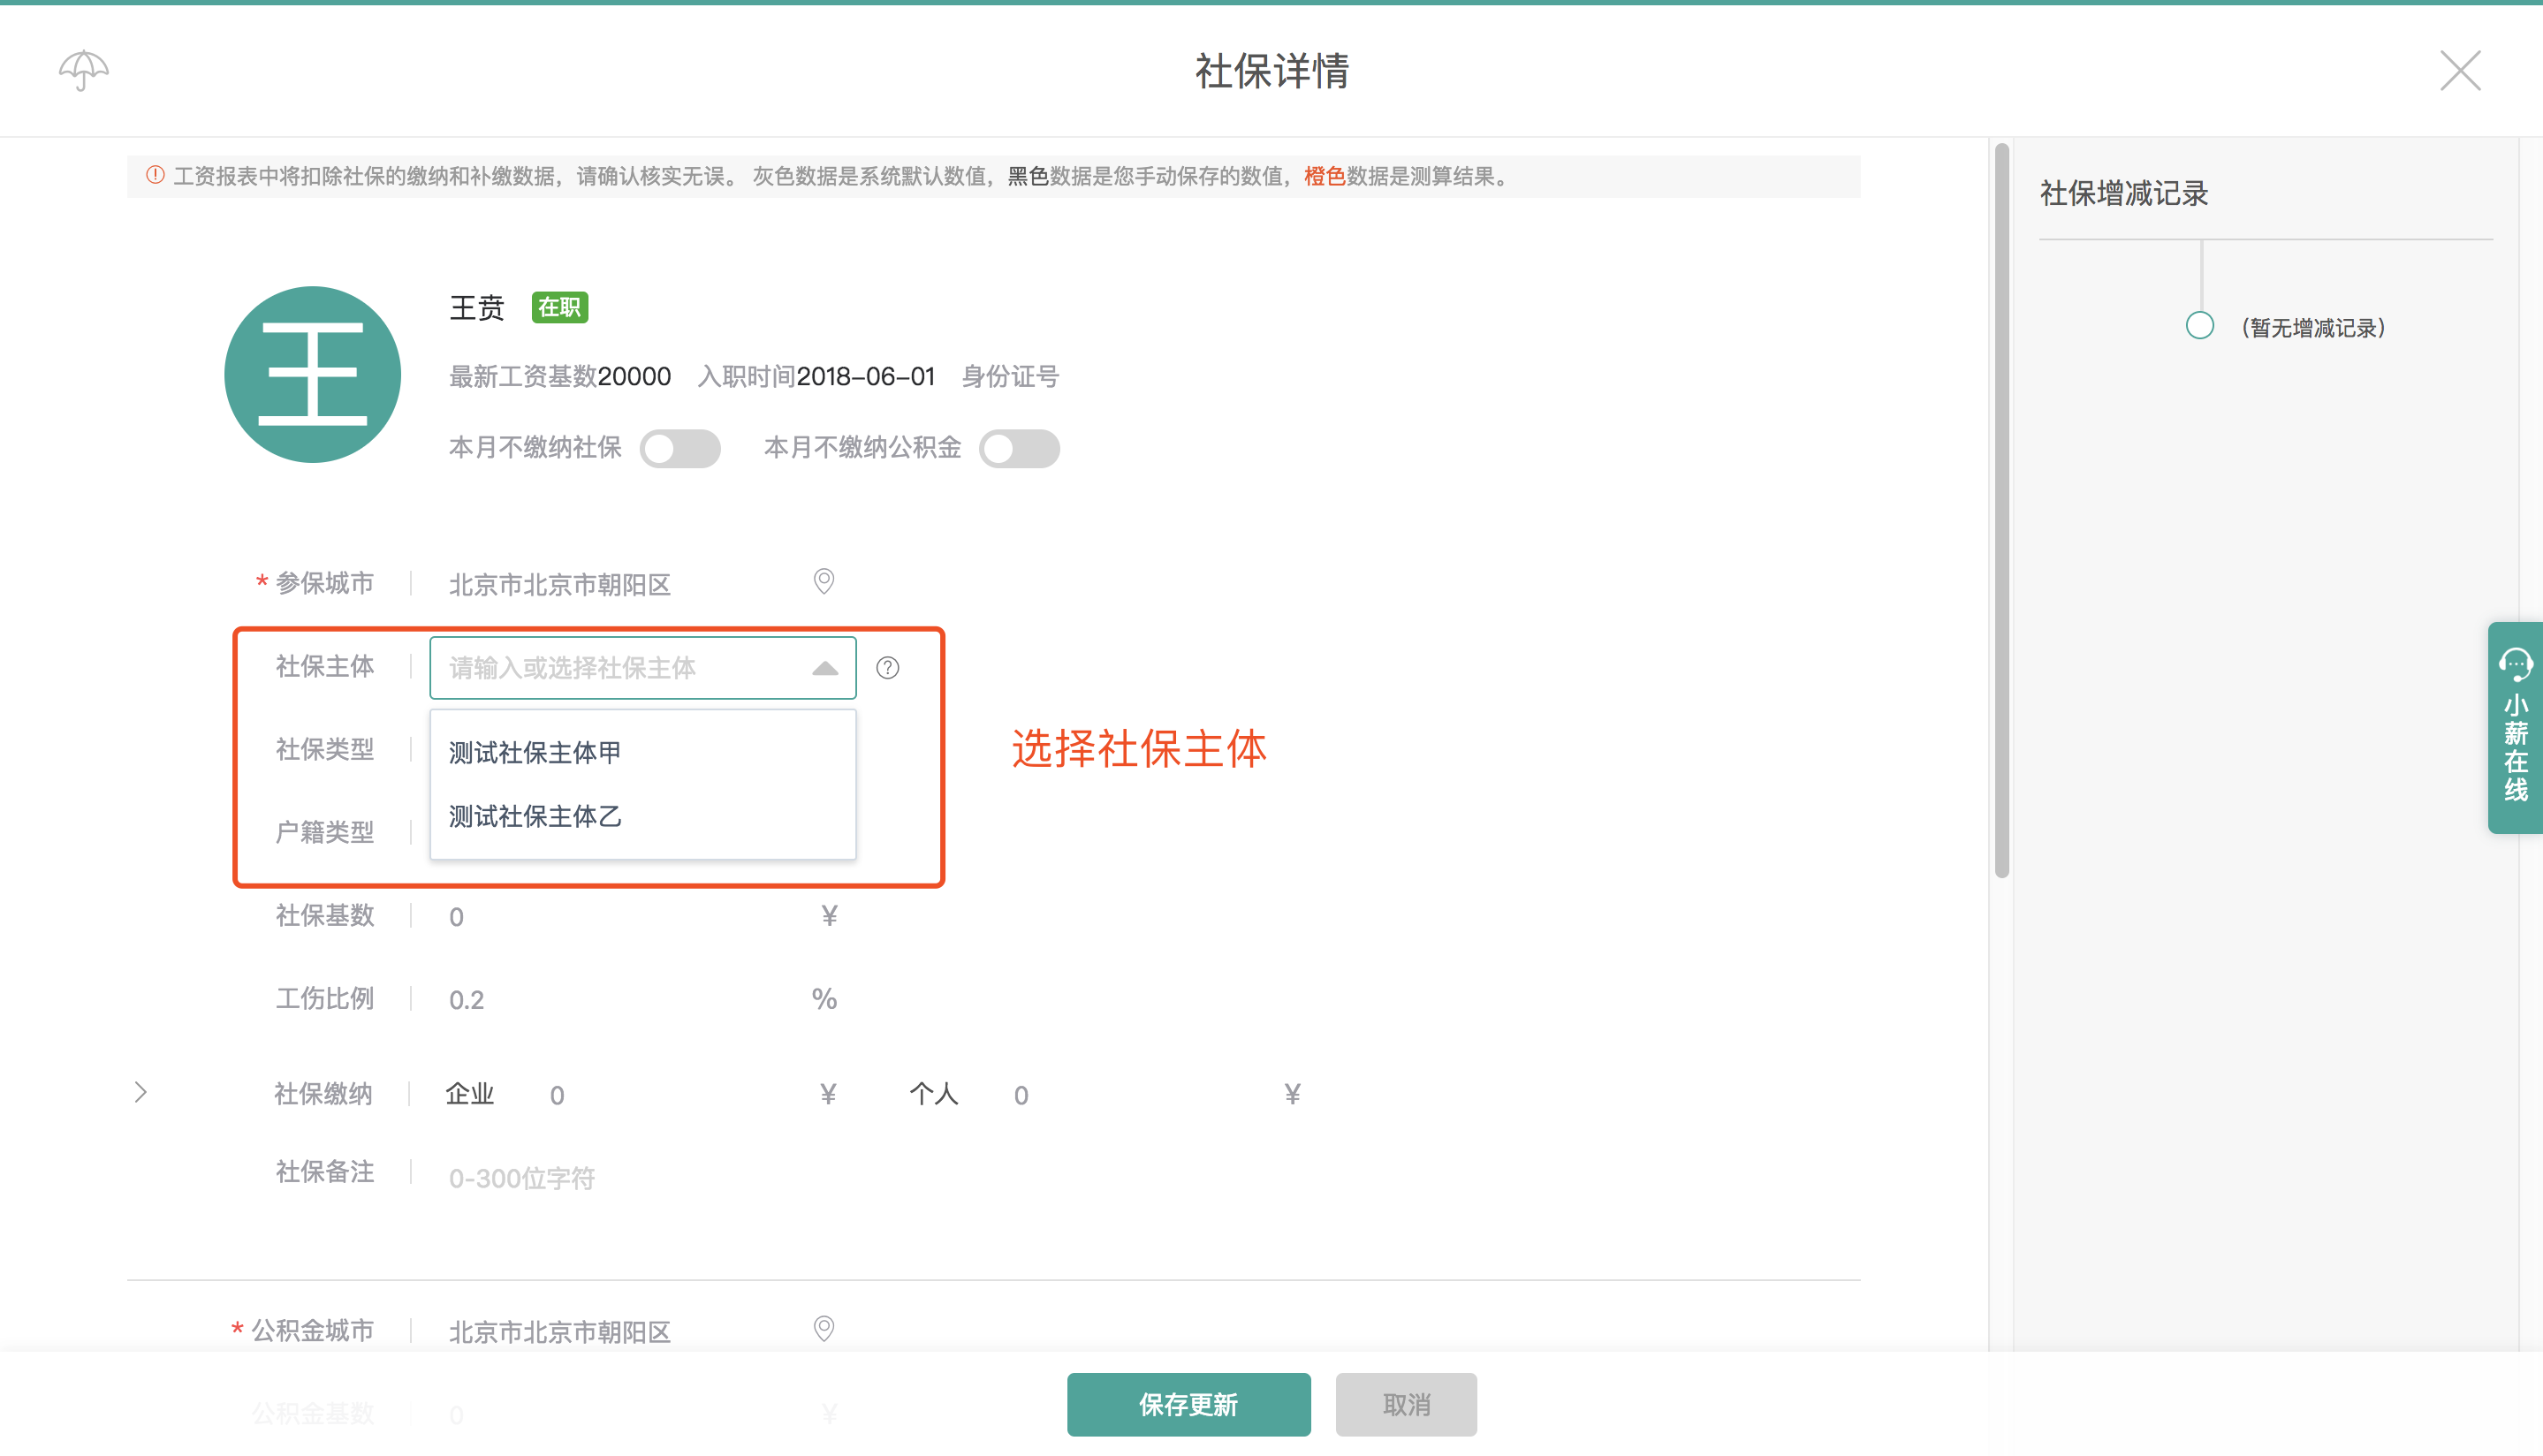This screenshot has width=2543, height=1456.
Task: Click the 户籍类型 label
Action: tap(325, 833)
